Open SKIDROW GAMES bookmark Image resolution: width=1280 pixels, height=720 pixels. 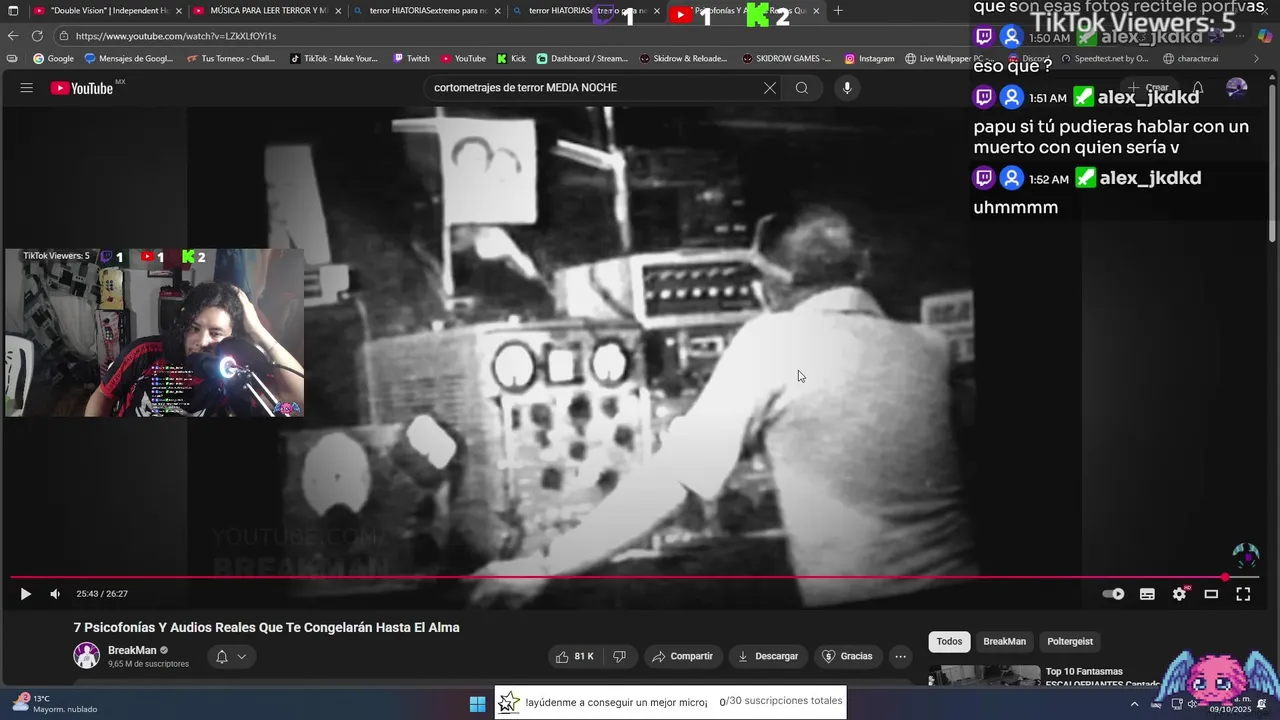787,58
